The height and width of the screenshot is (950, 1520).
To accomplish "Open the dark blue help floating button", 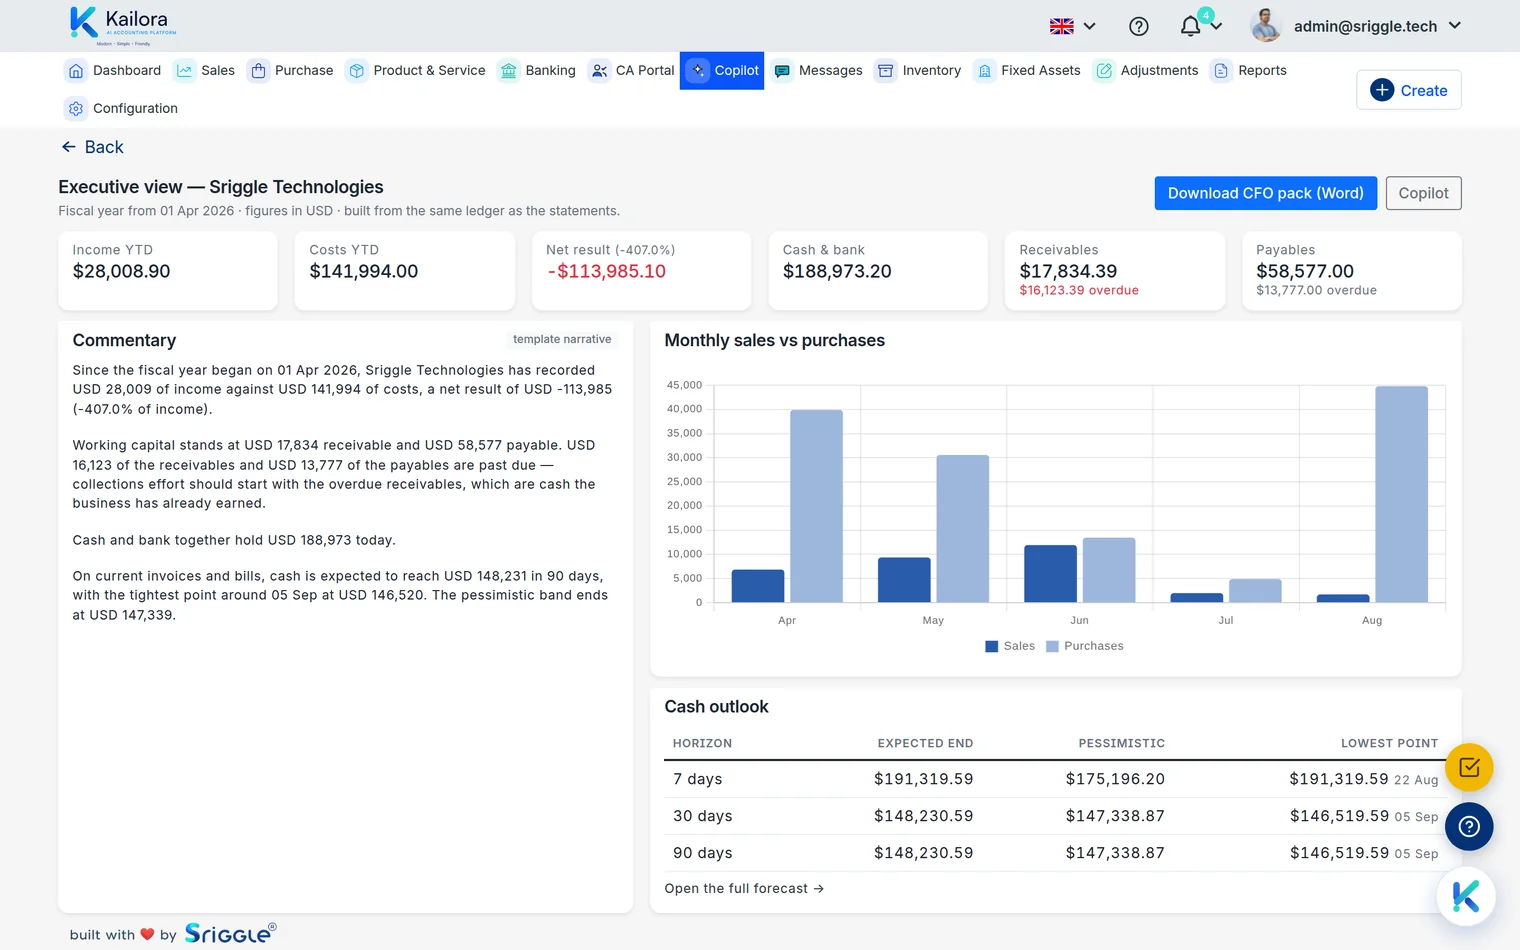I will pyautogui.click(x=1469, y=827).
